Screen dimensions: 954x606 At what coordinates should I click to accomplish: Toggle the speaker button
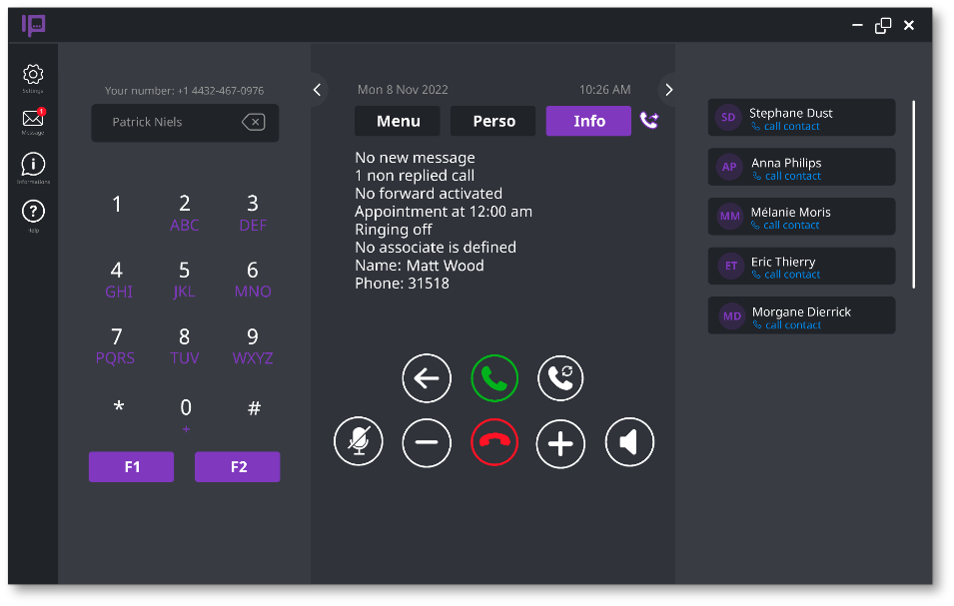click(629, 441)
